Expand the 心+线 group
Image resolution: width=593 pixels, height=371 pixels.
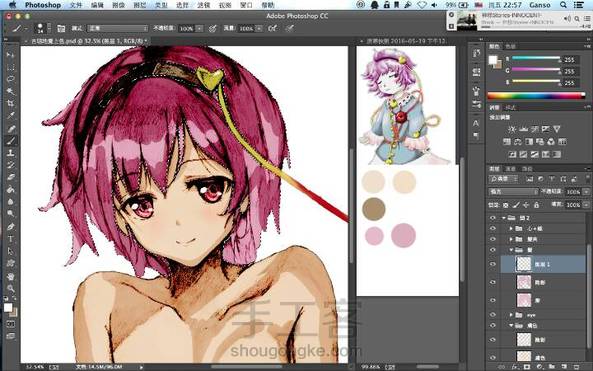(x=511, y=228)
